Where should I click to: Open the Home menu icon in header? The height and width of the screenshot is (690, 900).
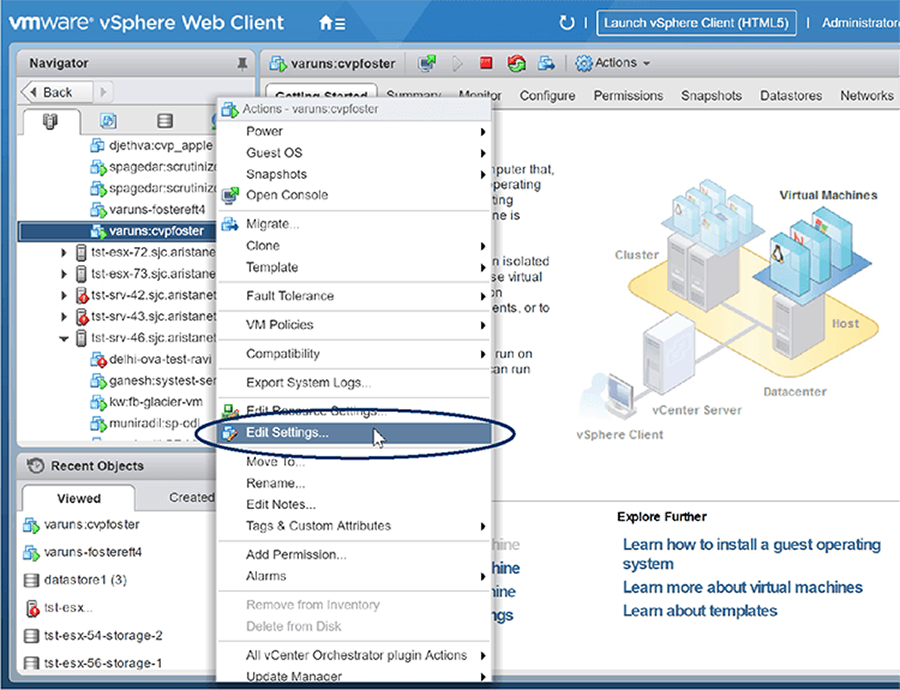click(332, 24)
